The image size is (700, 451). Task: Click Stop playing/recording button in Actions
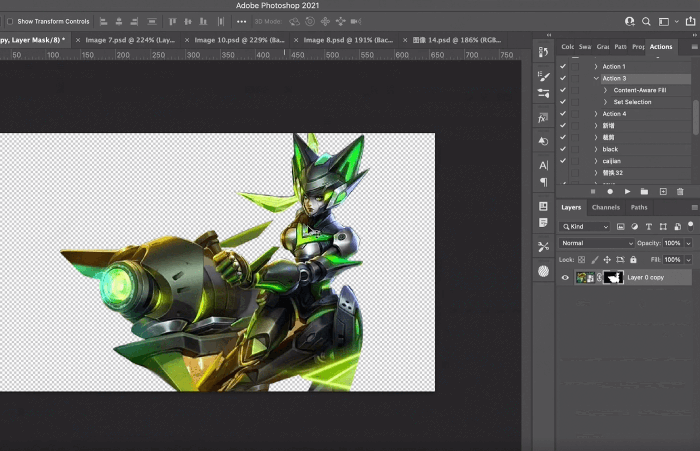(593, 192)
